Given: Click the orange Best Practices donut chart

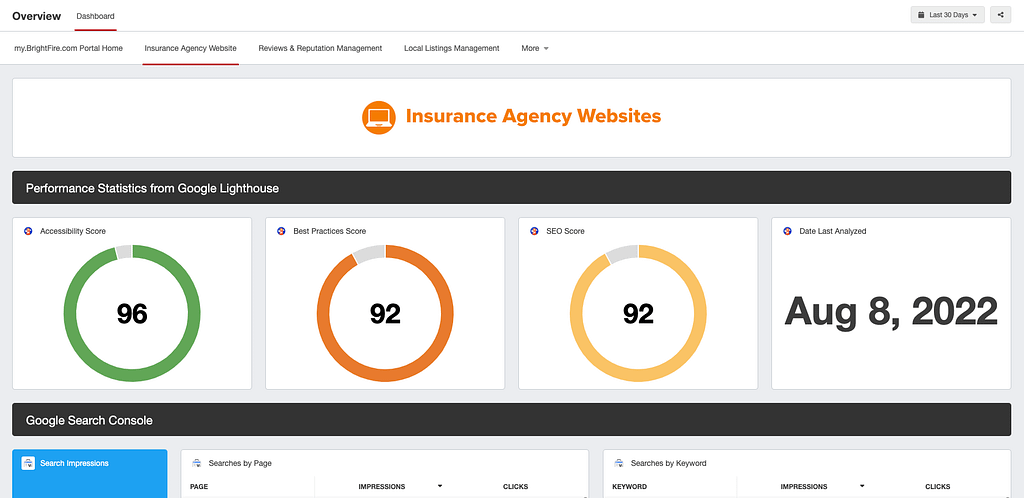Looking at the screenshot, I should [x=385, y=313].
